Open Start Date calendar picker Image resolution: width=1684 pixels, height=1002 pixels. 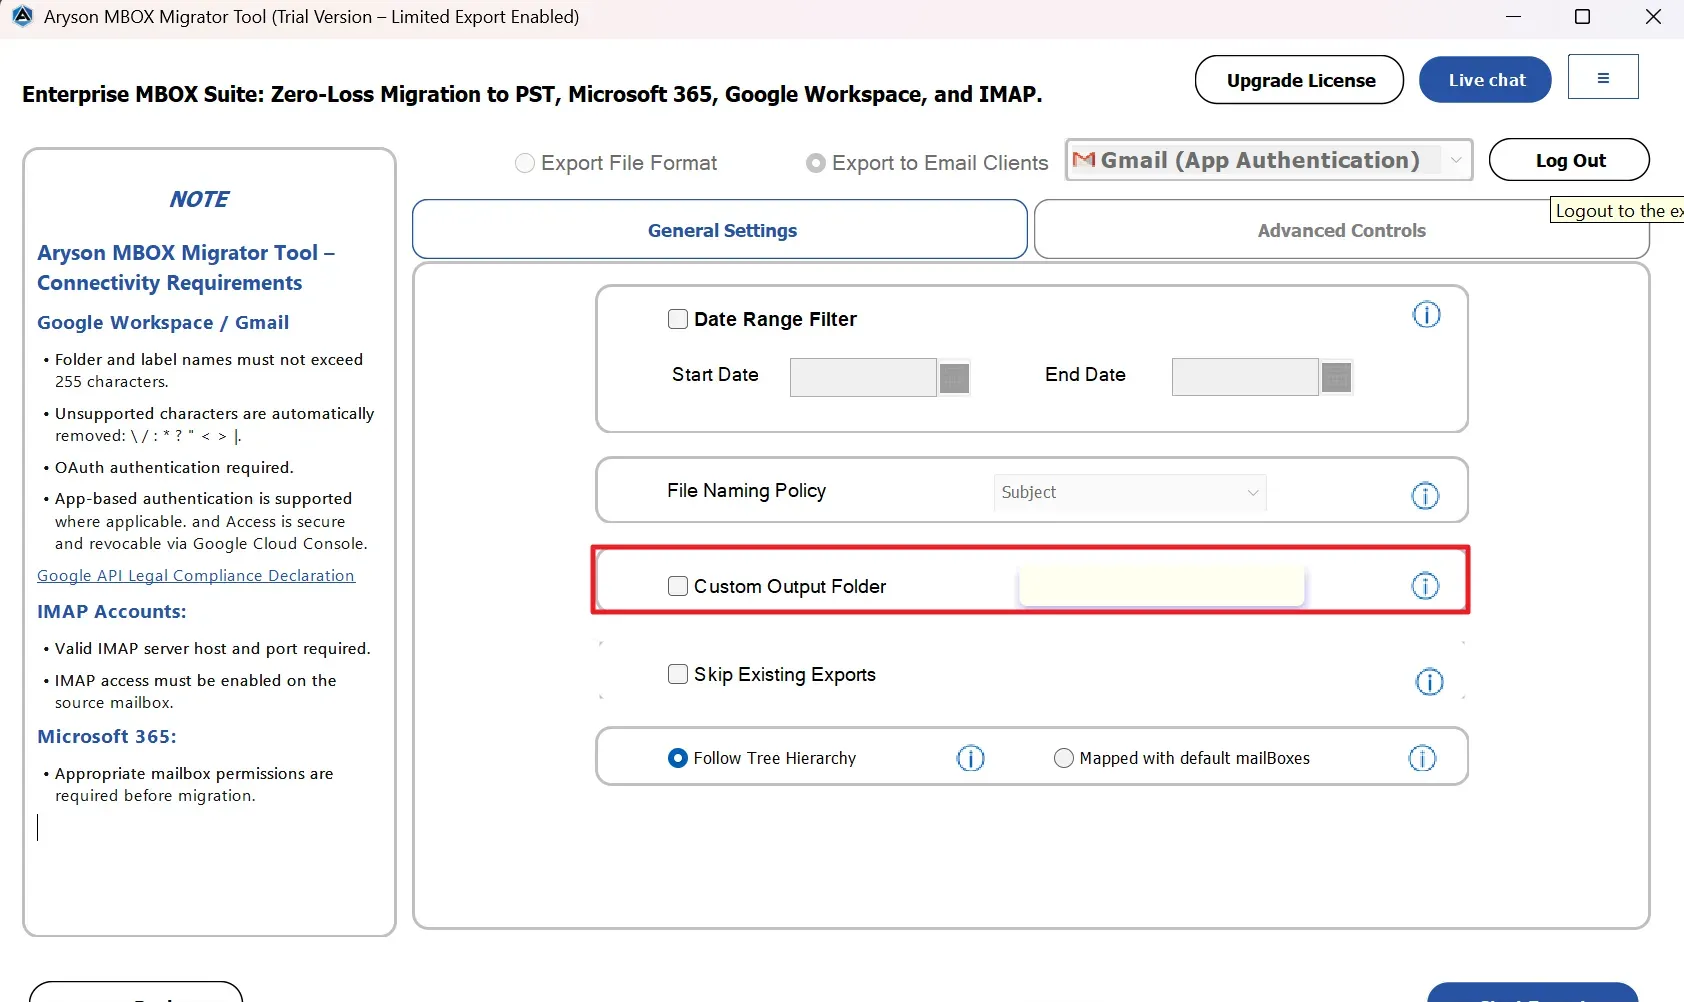pos(955,378)
